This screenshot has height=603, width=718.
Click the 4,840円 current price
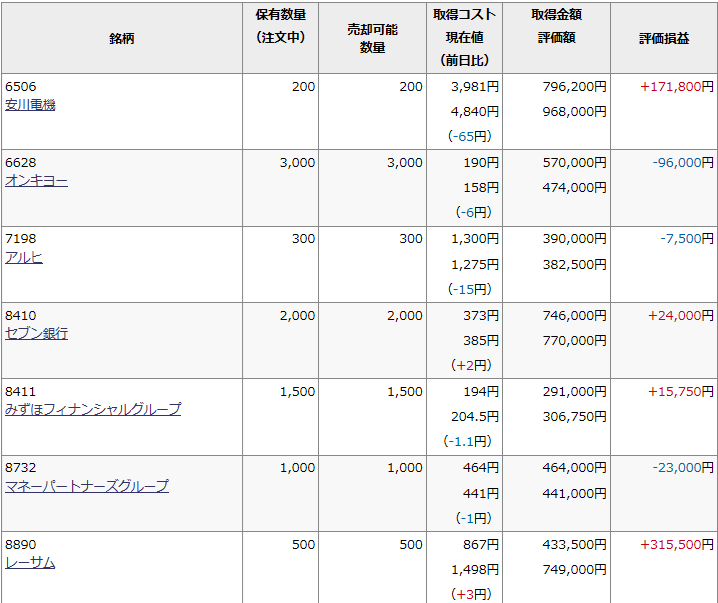pos(475,112)
